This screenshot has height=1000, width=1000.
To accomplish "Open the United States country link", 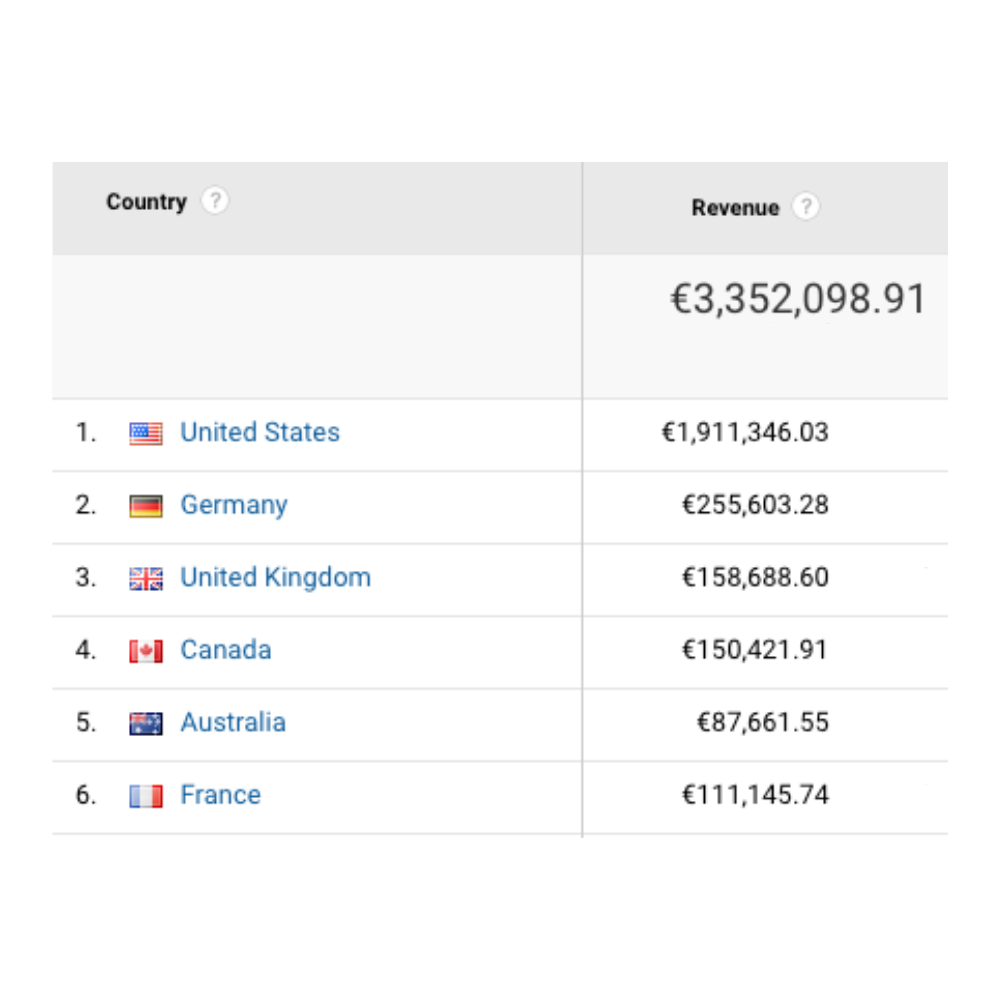I will point(260,432).
